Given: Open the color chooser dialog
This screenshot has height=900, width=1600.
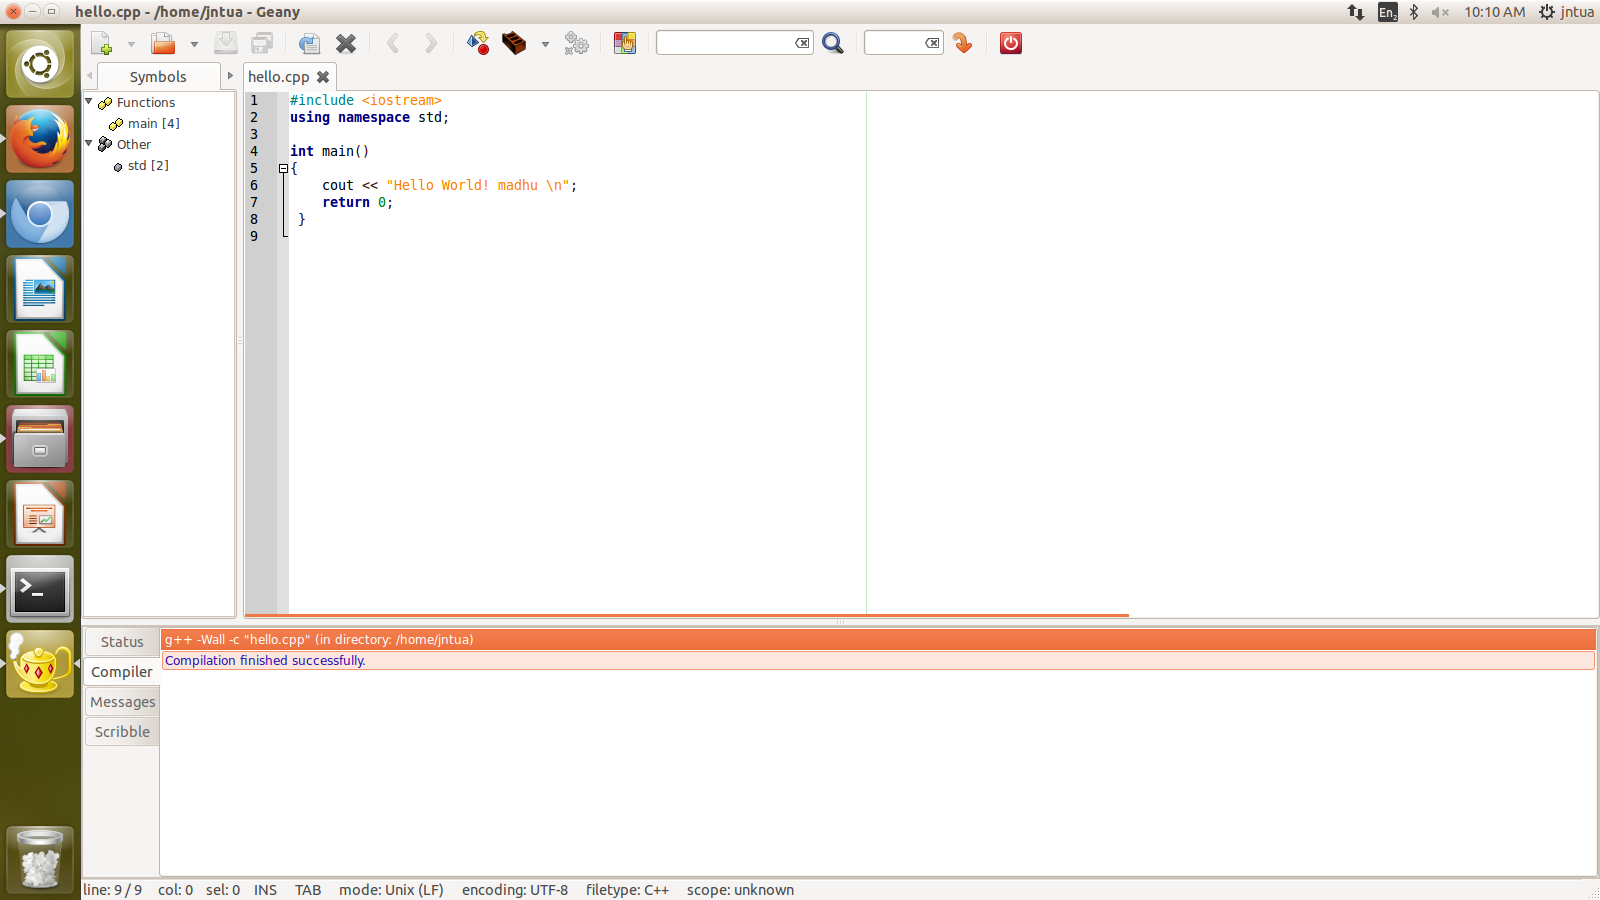Looking at the screenshot, I should [625, 43].
